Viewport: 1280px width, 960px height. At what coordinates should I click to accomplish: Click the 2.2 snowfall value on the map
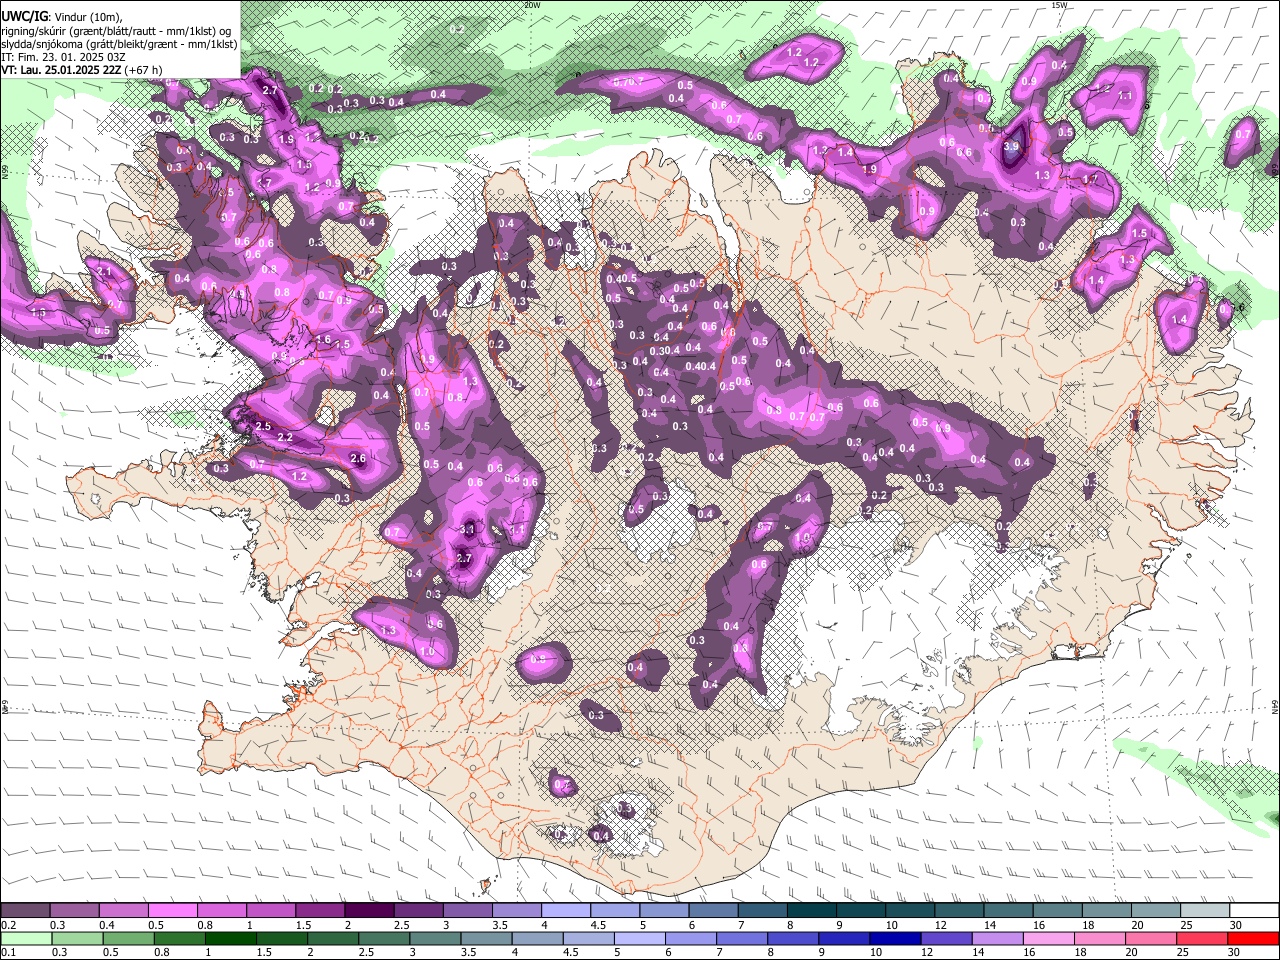click(285, 438)
